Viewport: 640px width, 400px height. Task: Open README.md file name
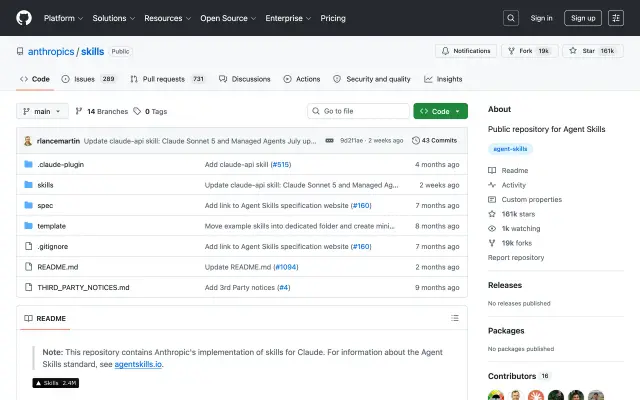coord(58,267)
